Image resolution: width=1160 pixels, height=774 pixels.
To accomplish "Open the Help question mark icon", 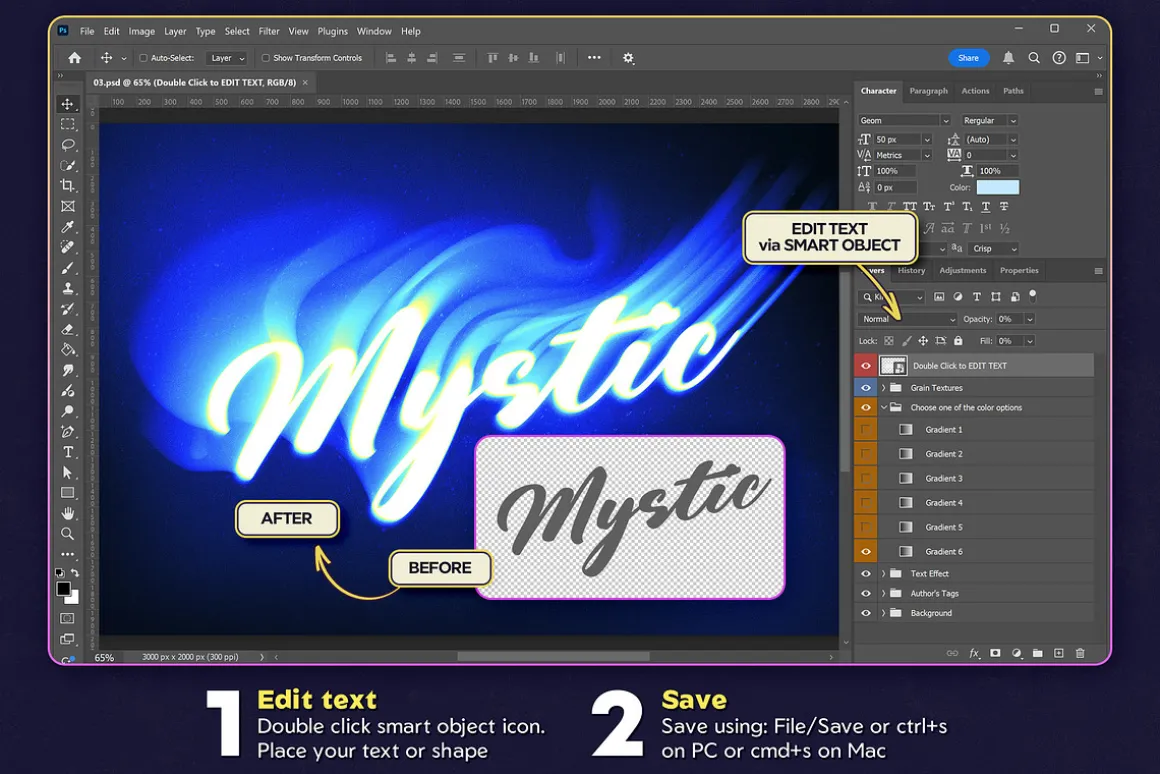I will (1059, 58).
